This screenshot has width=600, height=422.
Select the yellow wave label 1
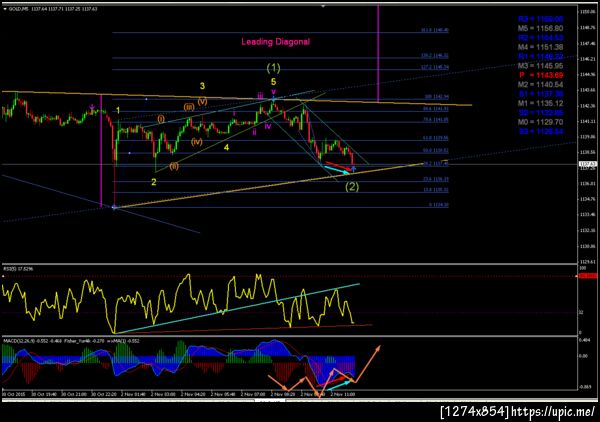click(118, 111)
